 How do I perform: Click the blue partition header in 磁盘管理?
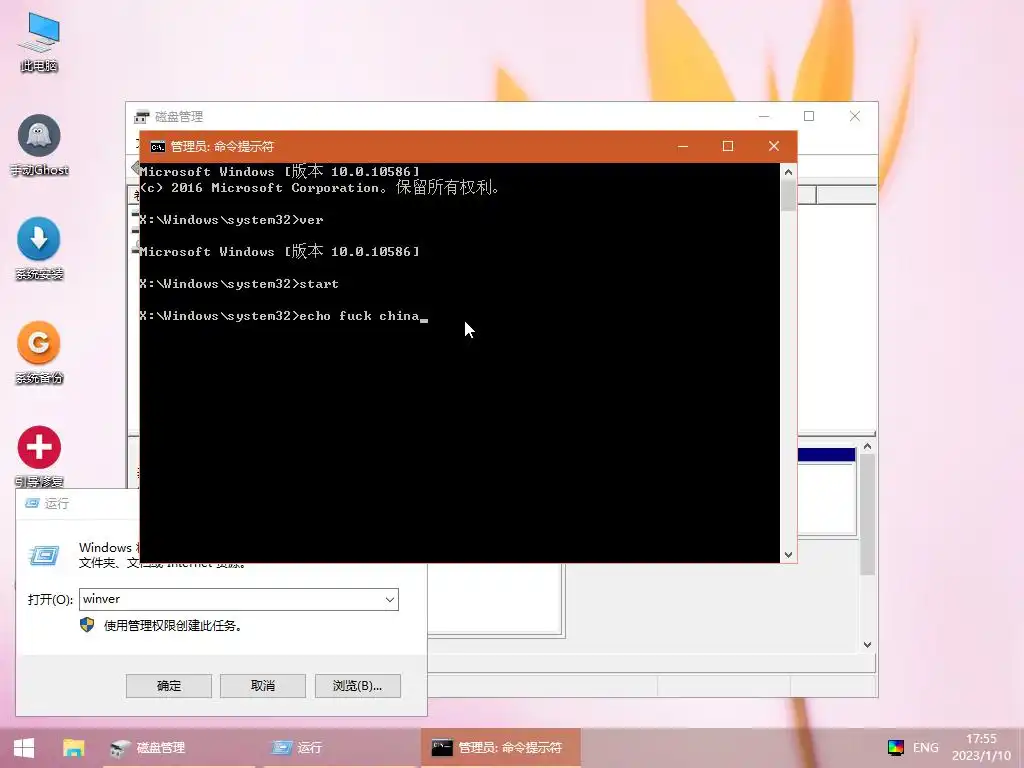pos(826,455)
